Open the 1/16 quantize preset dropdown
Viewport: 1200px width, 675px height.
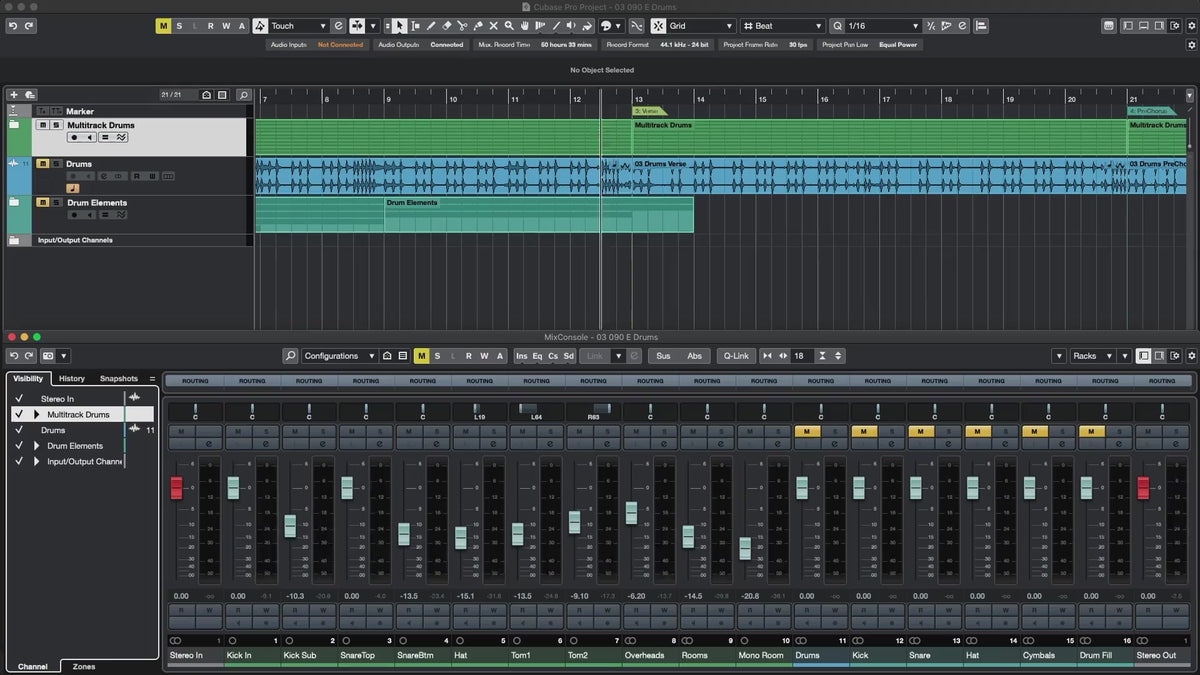[882, 26]
